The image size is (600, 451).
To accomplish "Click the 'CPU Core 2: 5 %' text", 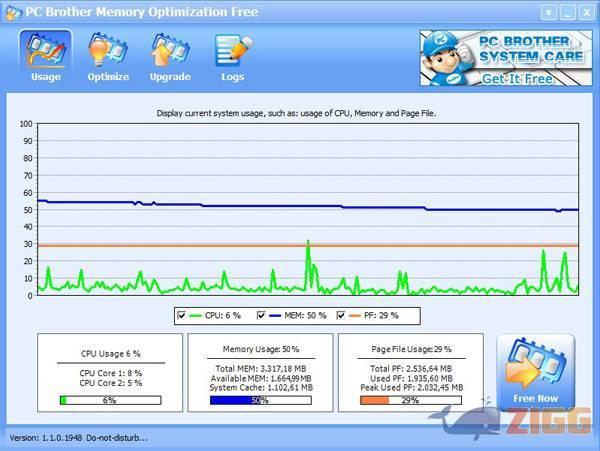I will pos(111,383).
